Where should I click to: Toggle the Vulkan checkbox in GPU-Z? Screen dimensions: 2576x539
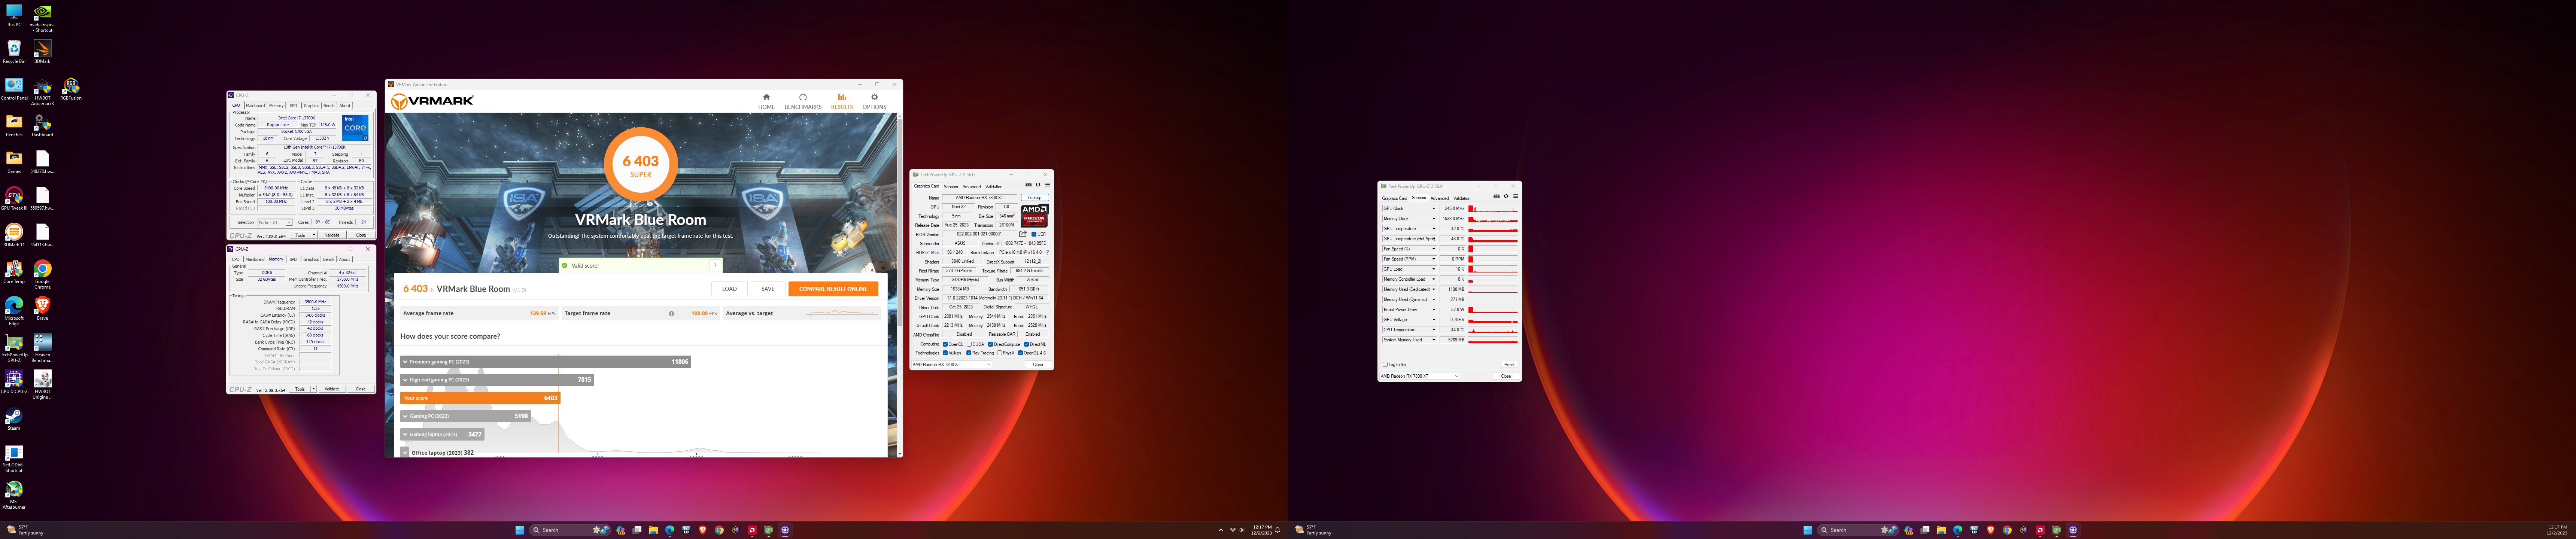pos(945,353)
